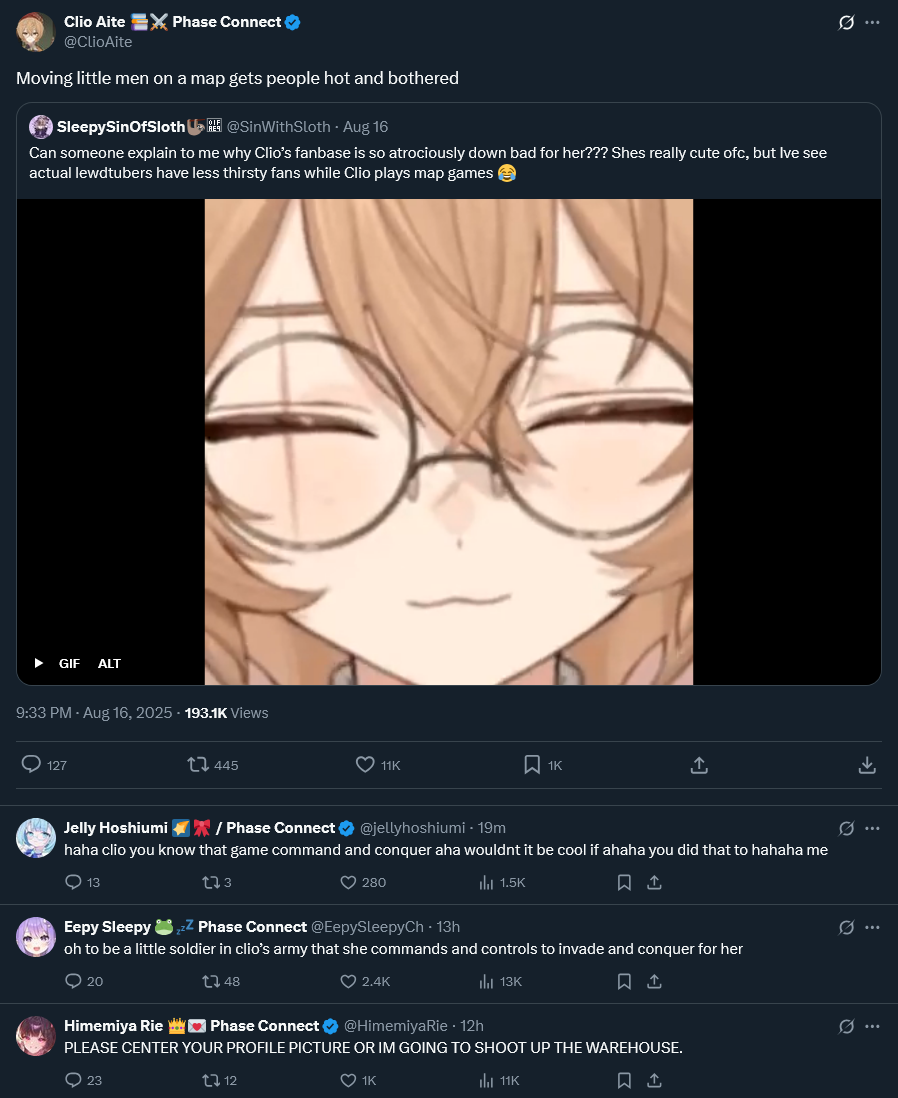Open @SinWithSloth profile from quoted tweet
This screenshot has height=1098, width=898.
point(278,127)
